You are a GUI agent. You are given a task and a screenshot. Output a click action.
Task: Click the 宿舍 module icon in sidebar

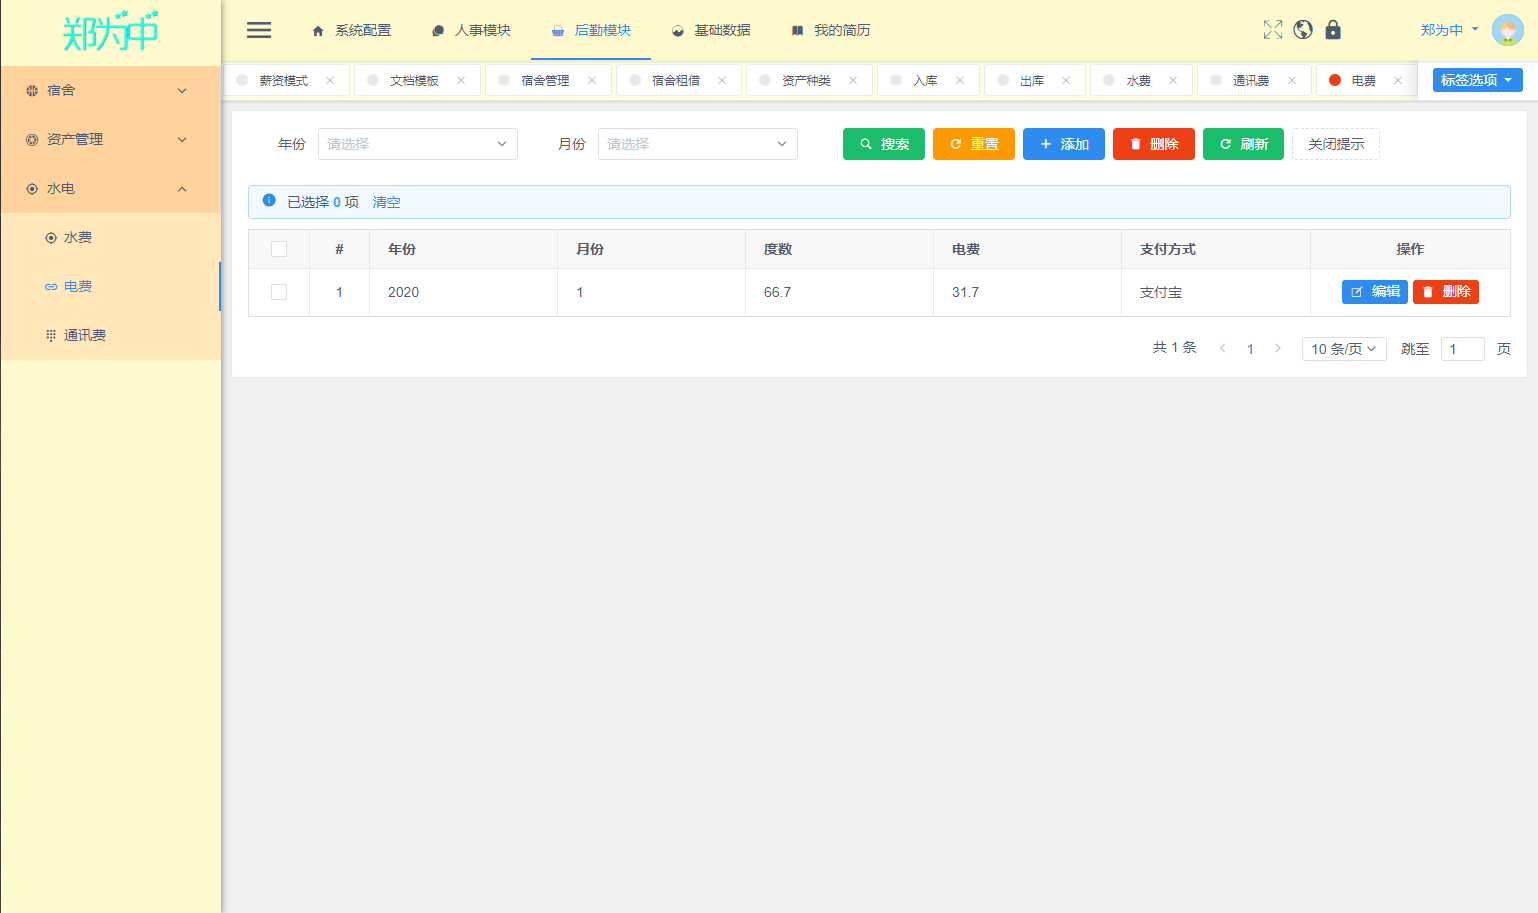(30, 90)
